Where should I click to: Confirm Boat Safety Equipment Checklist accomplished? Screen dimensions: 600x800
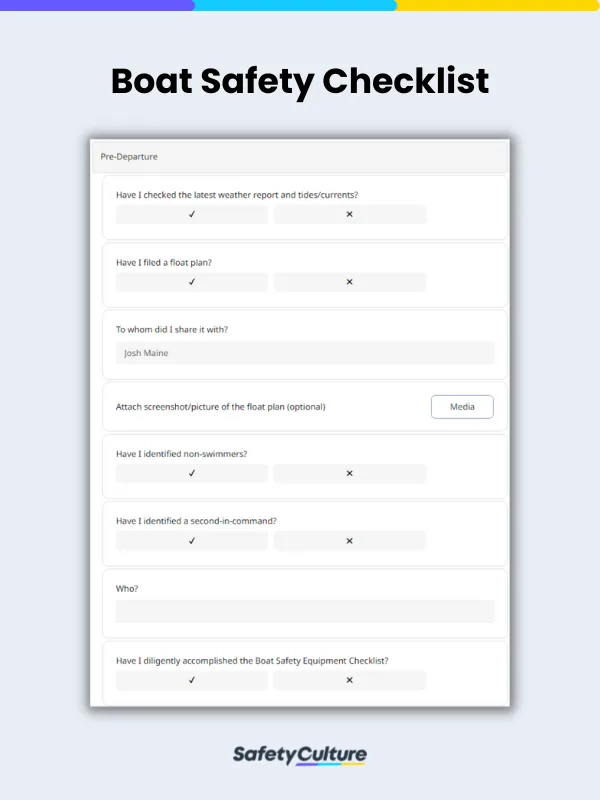click(192, 680)
